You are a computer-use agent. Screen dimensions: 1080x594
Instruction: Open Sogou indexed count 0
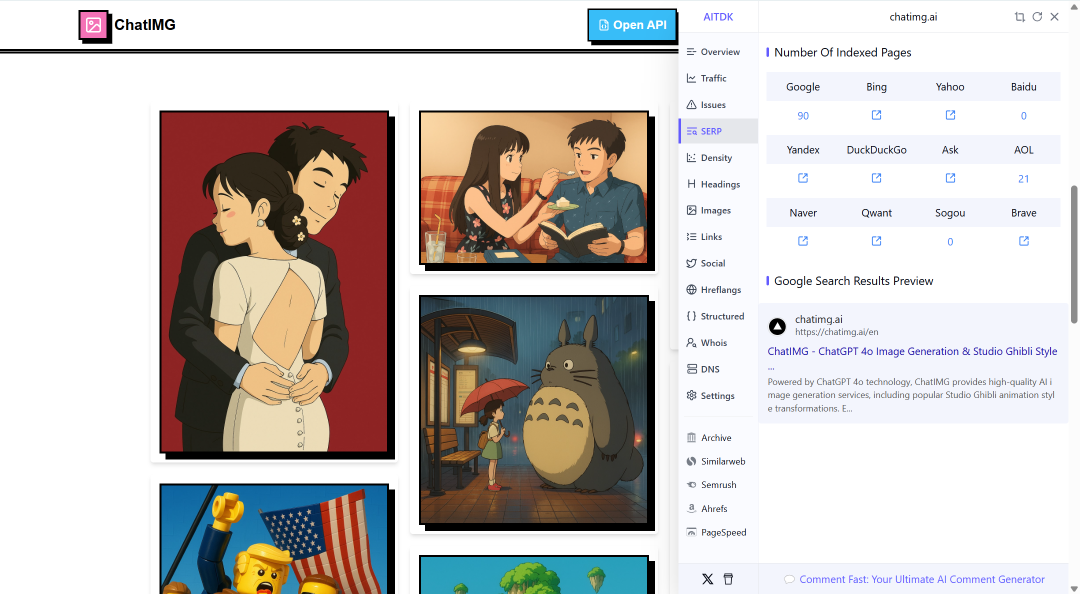click(x=950, y=242)
